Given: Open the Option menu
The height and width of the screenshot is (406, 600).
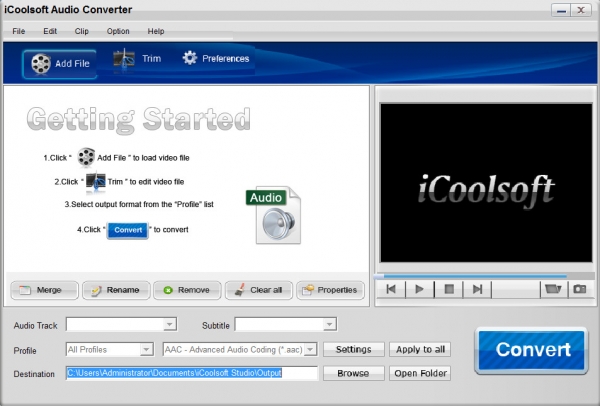Looking at the screenshot, I should [x=118, y=31].
